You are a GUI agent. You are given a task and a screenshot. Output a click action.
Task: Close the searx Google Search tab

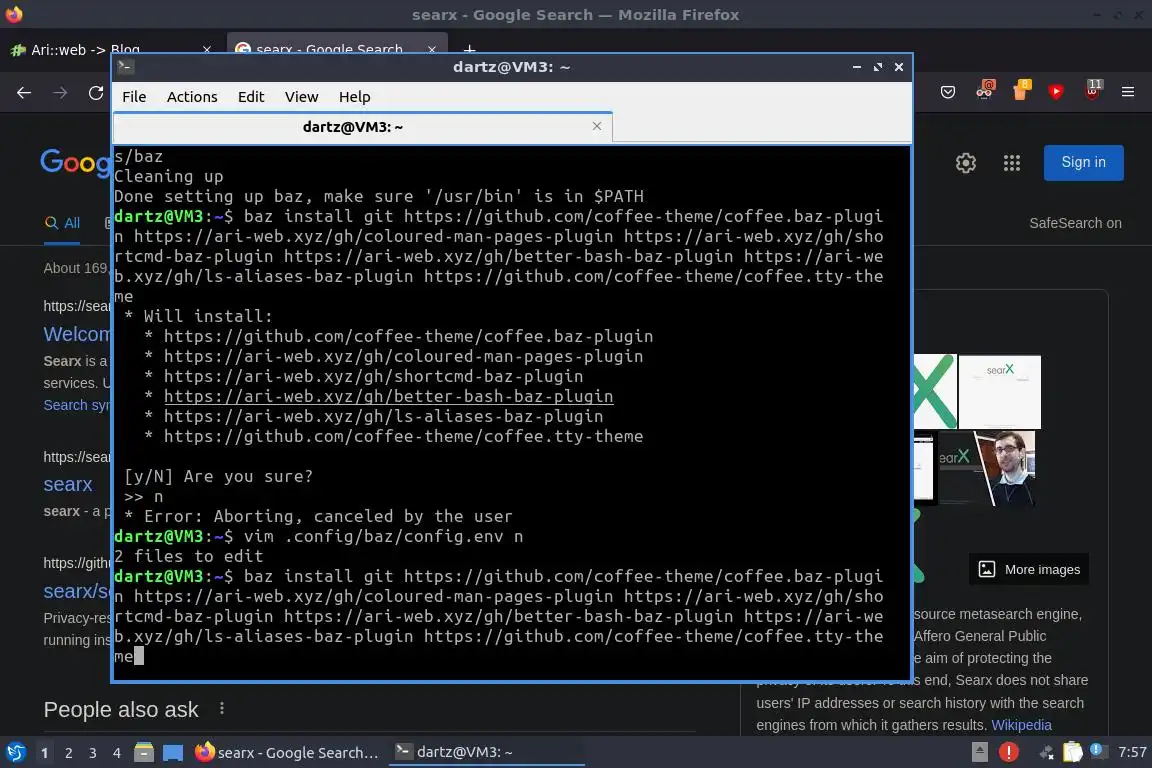[x=431, y=49]
